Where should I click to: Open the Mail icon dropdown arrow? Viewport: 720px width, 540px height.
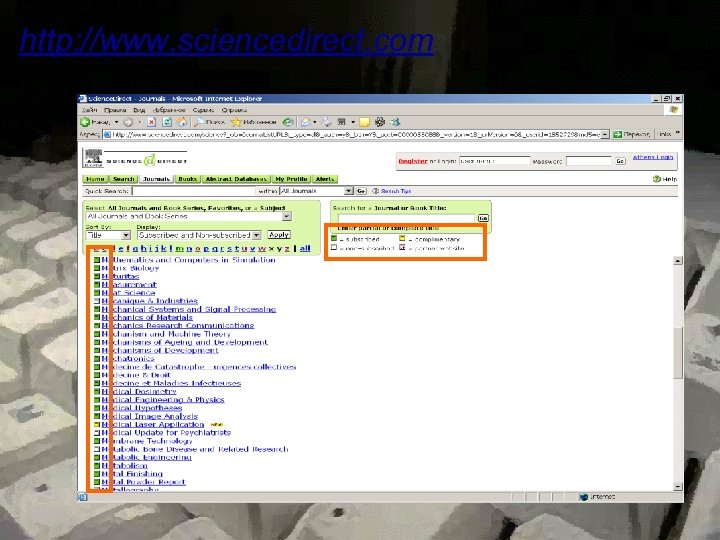(315, 122)
